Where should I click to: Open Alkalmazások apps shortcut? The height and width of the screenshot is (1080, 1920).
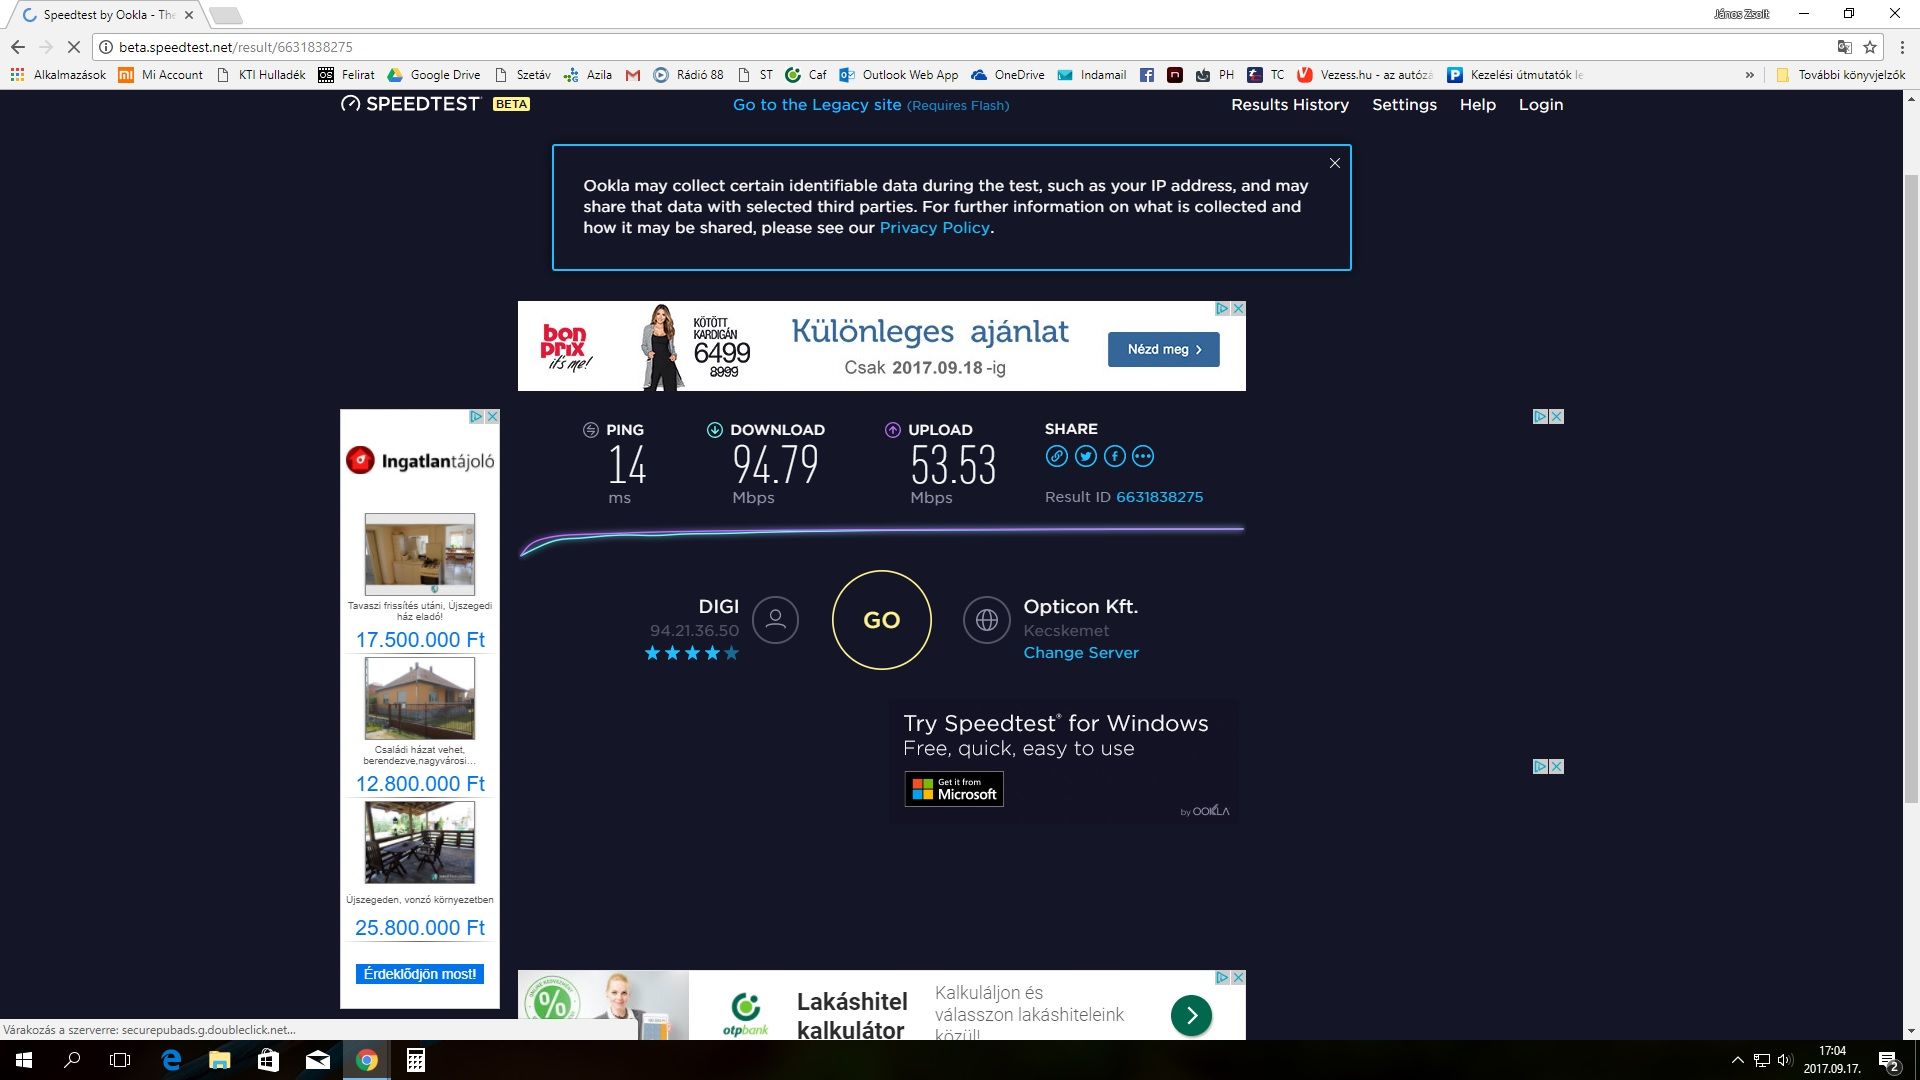(58, 75)
